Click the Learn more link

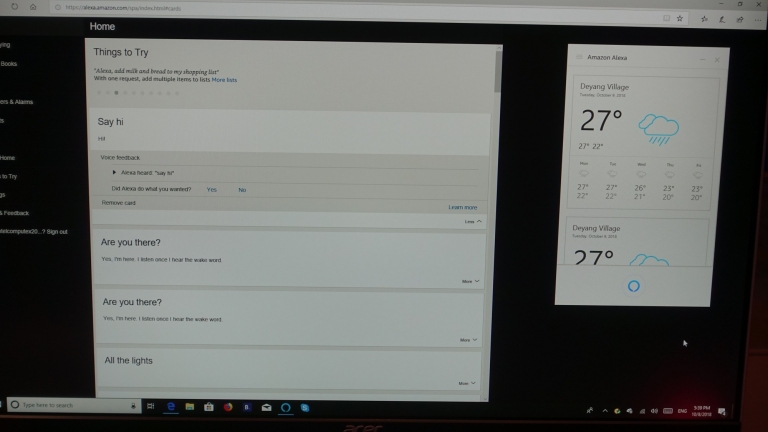point(462,207)
